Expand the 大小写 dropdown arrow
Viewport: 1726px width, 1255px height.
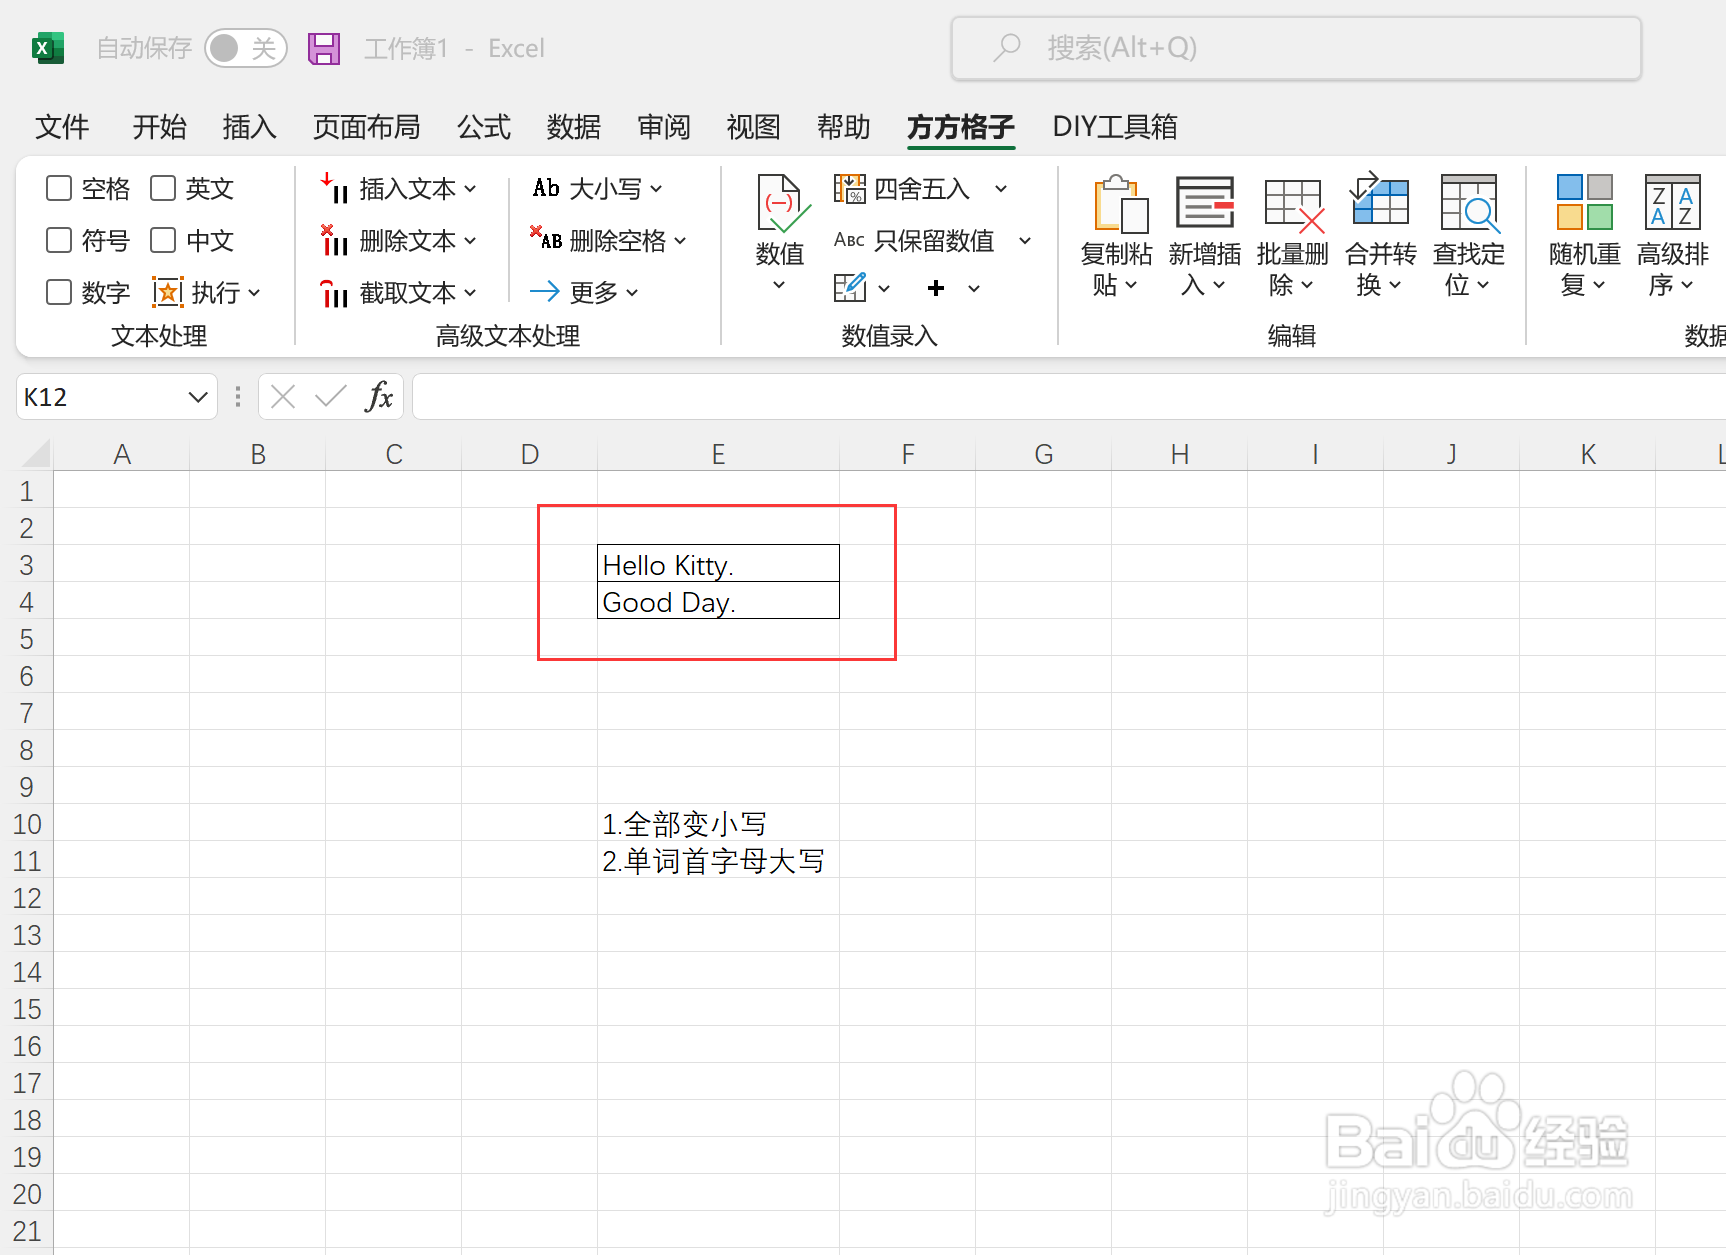656,188
